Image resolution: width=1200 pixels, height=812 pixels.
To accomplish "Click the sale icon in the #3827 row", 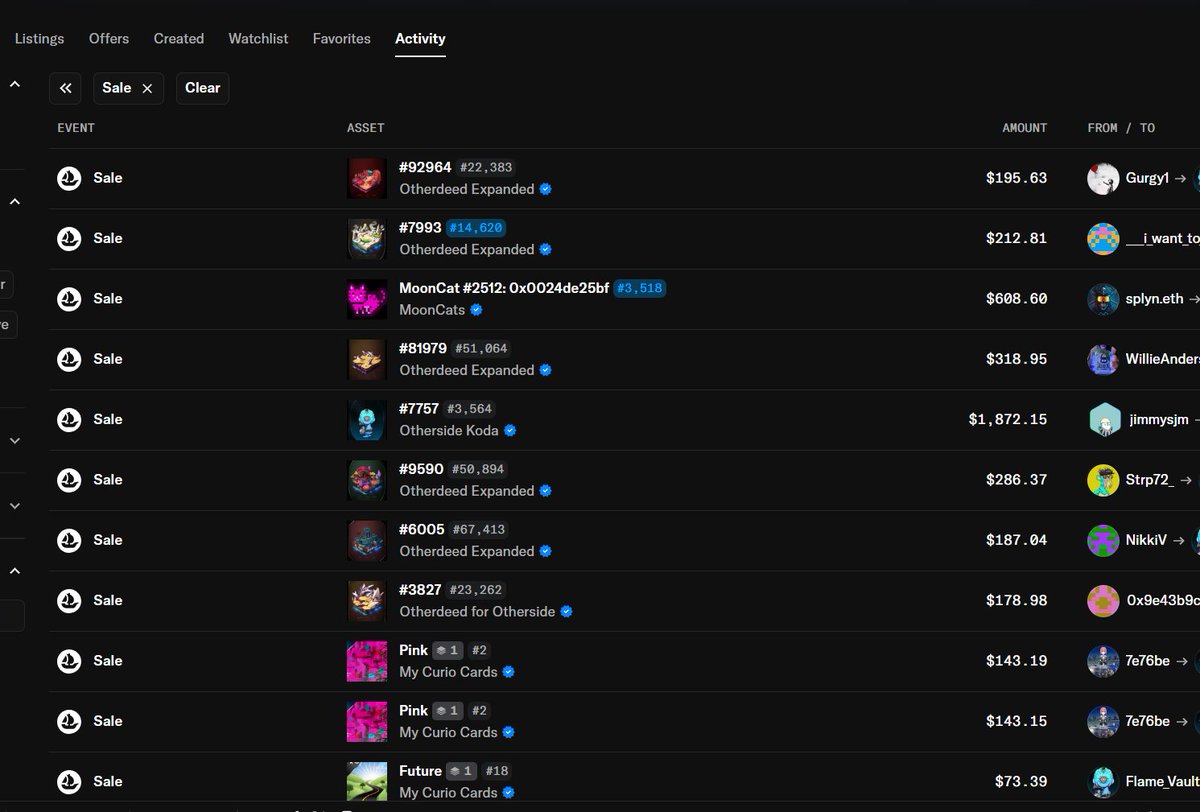I will coord(69,600).
